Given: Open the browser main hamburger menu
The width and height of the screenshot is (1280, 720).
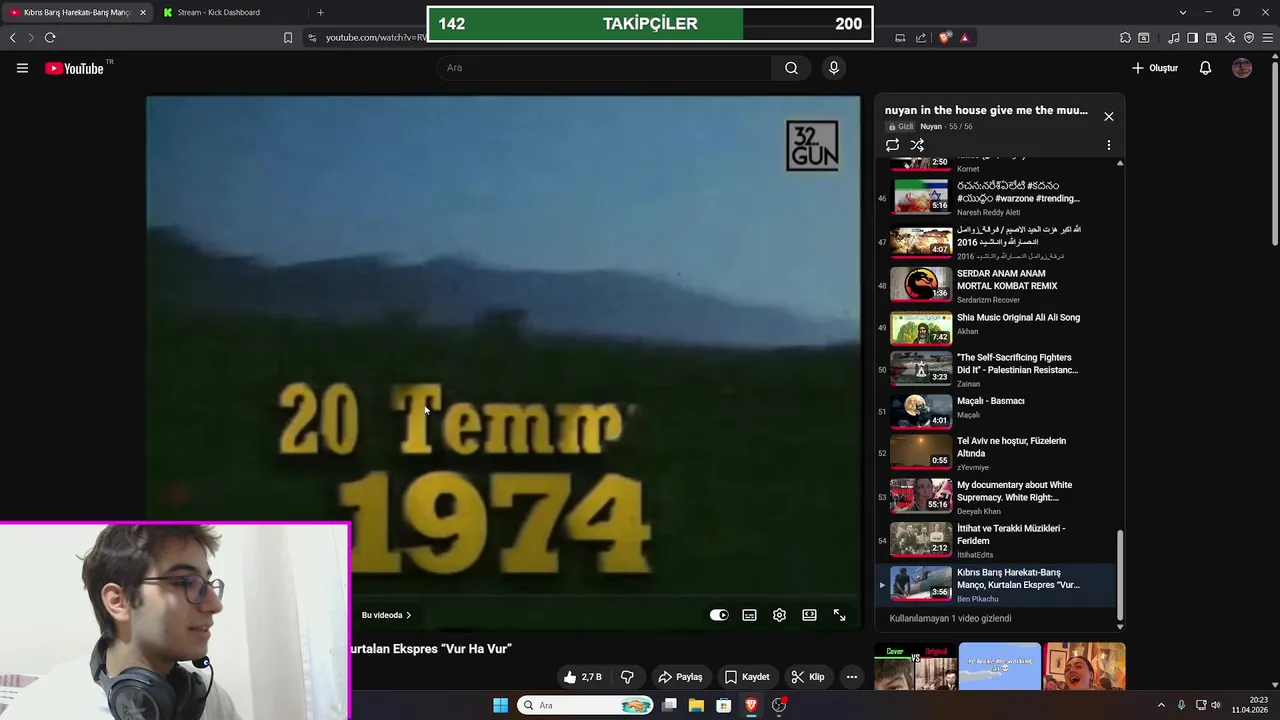Looking at the screenshot, I should coord(1267,38).
